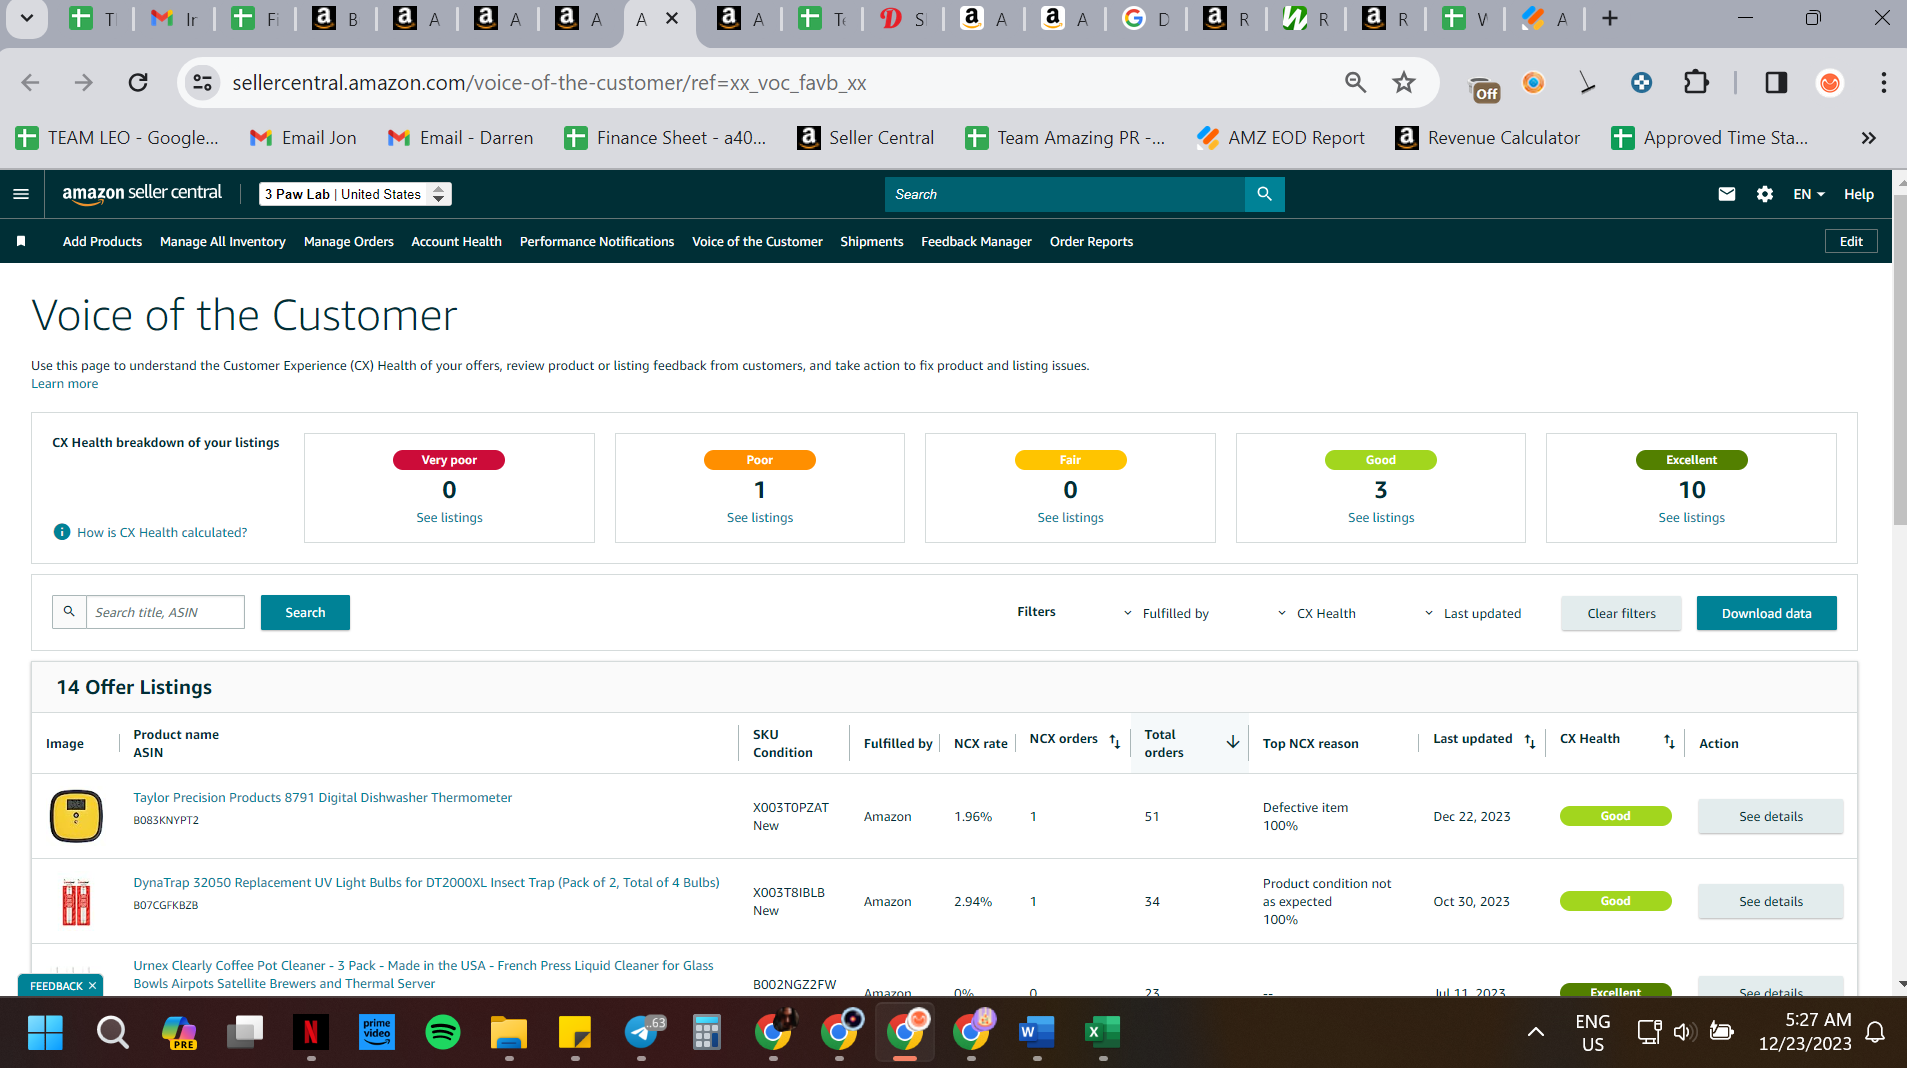Viewport: 1907px width, 1068px height.
Task: Reload the page
Action: click(x=138, y=83)
